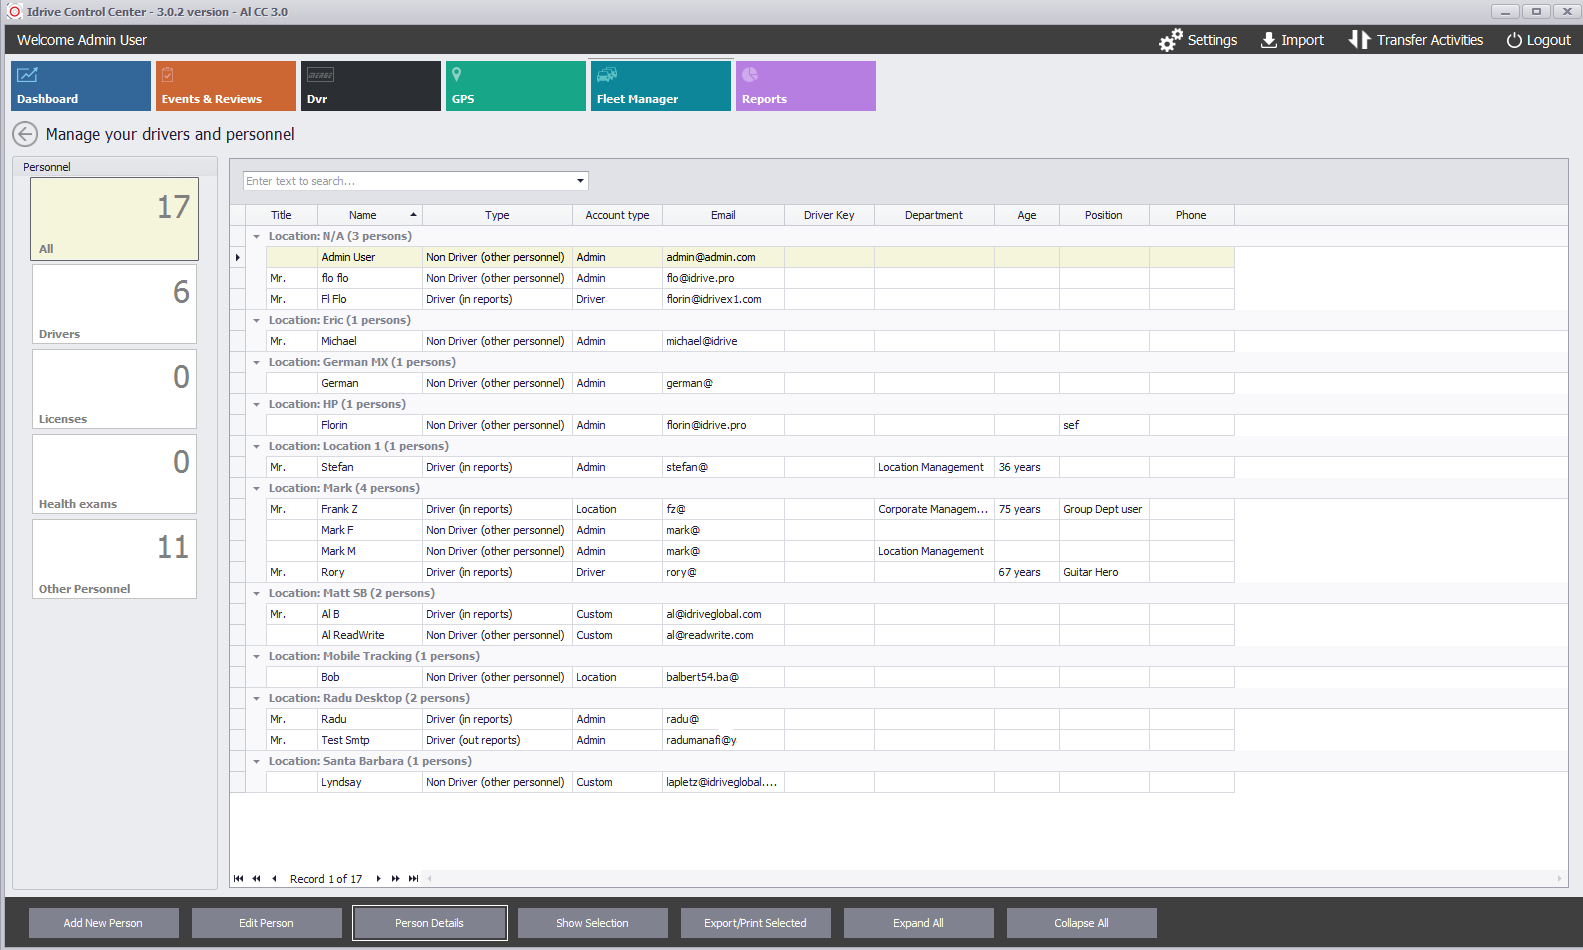Open Settings via gear icon
Image resolution: width=1583 pixels, height=950 pixels.
tap(1170, 40)
